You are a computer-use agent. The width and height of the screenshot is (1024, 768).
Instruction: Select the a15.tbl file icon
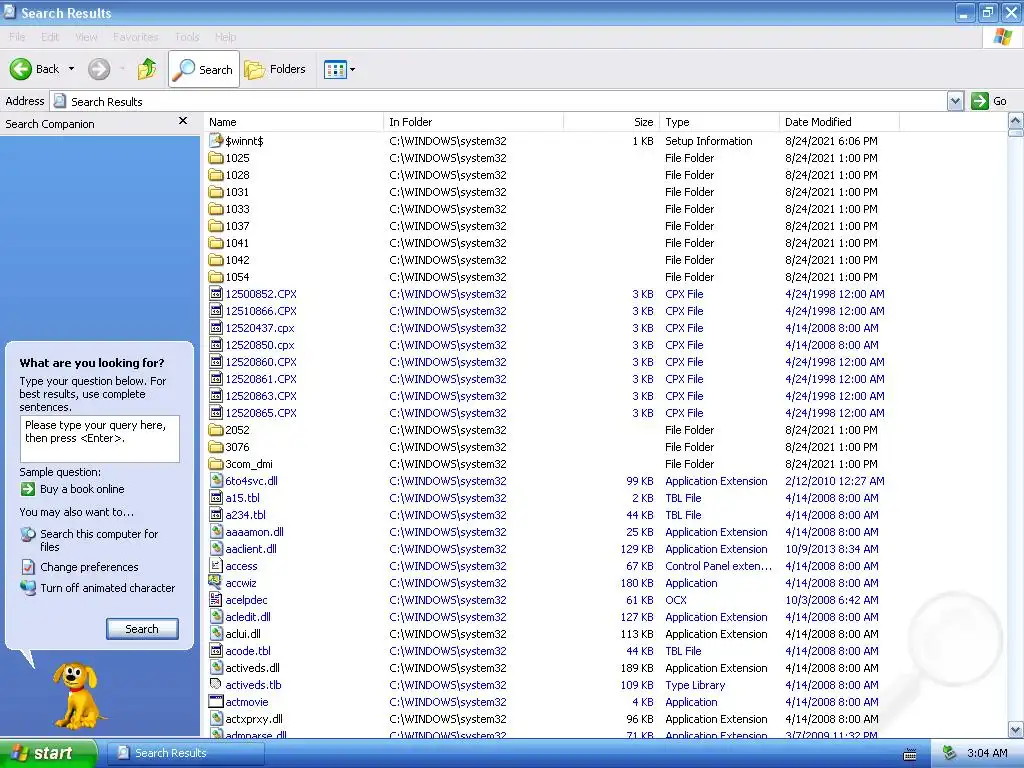pyautogui.click(x=216, y=497)
